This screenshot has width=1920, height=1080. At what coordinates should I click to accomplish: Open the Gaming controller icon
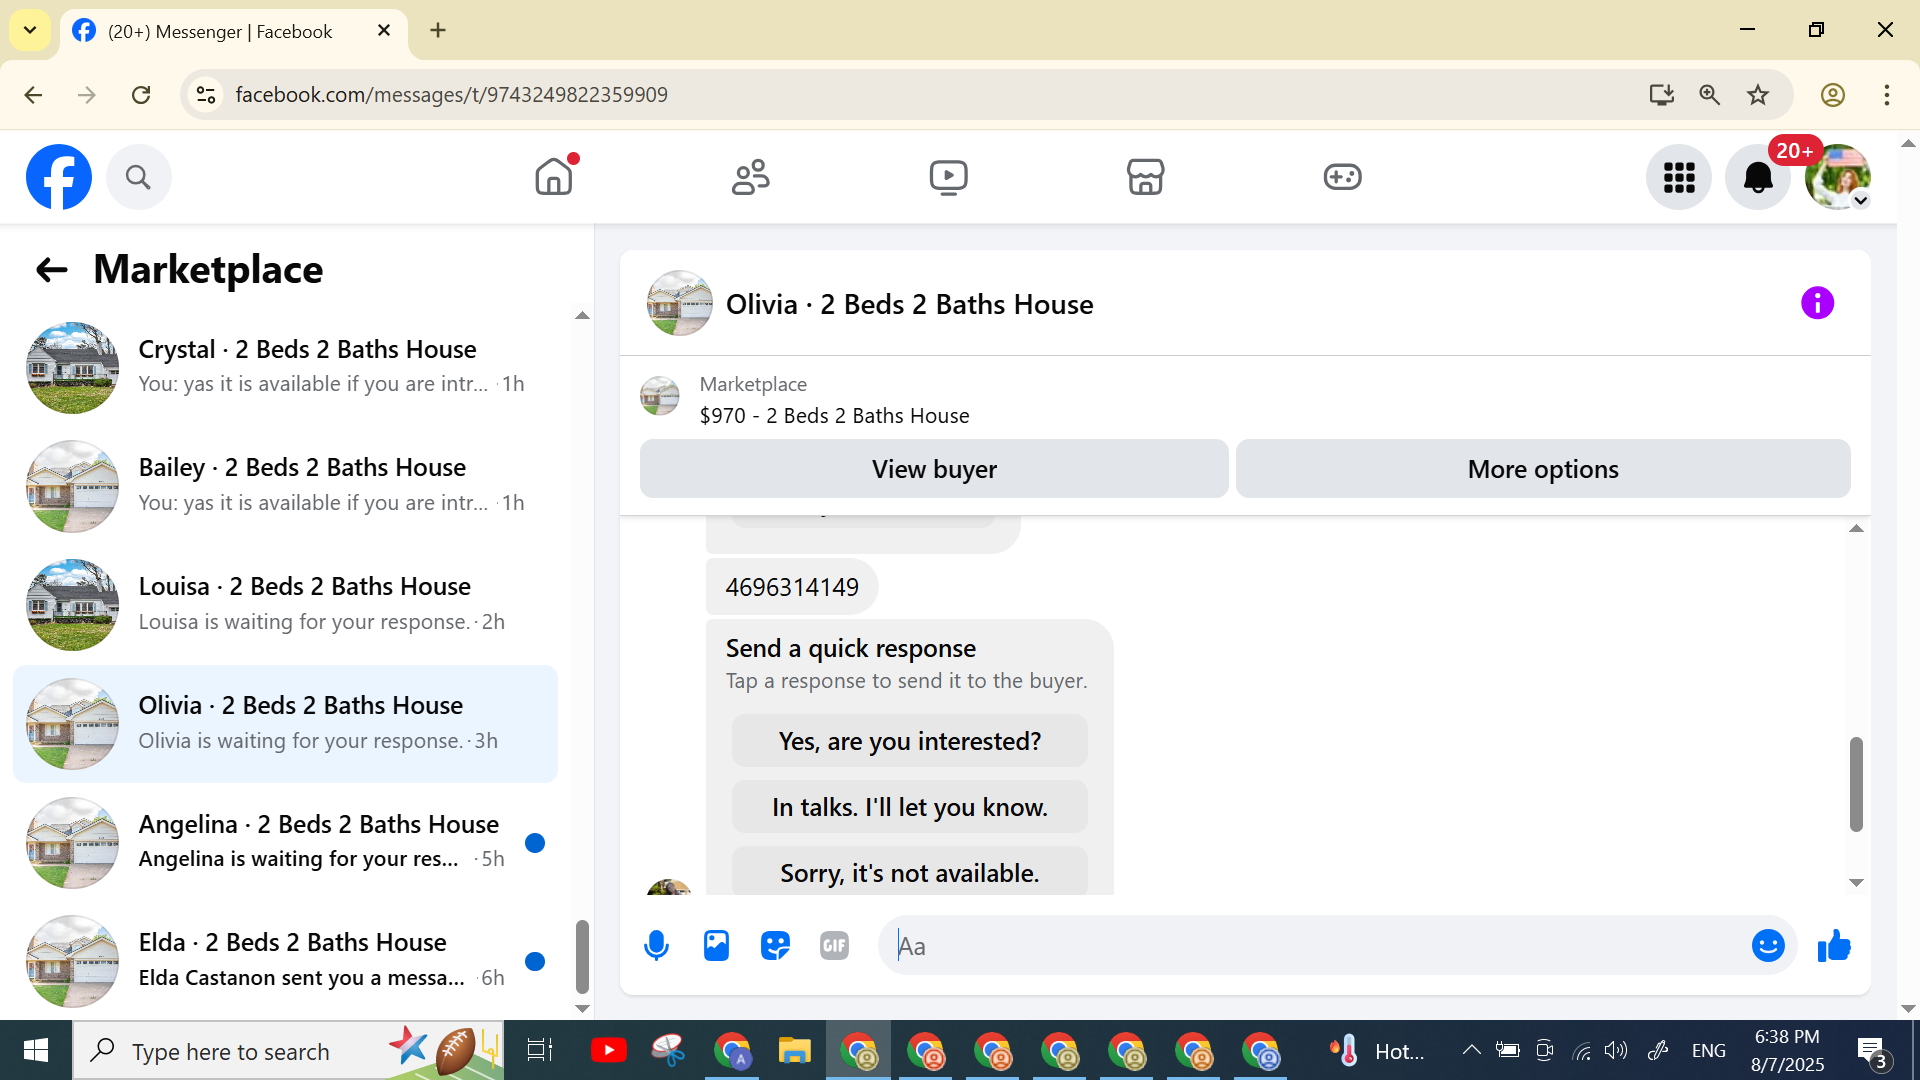tap(1342, 177)
